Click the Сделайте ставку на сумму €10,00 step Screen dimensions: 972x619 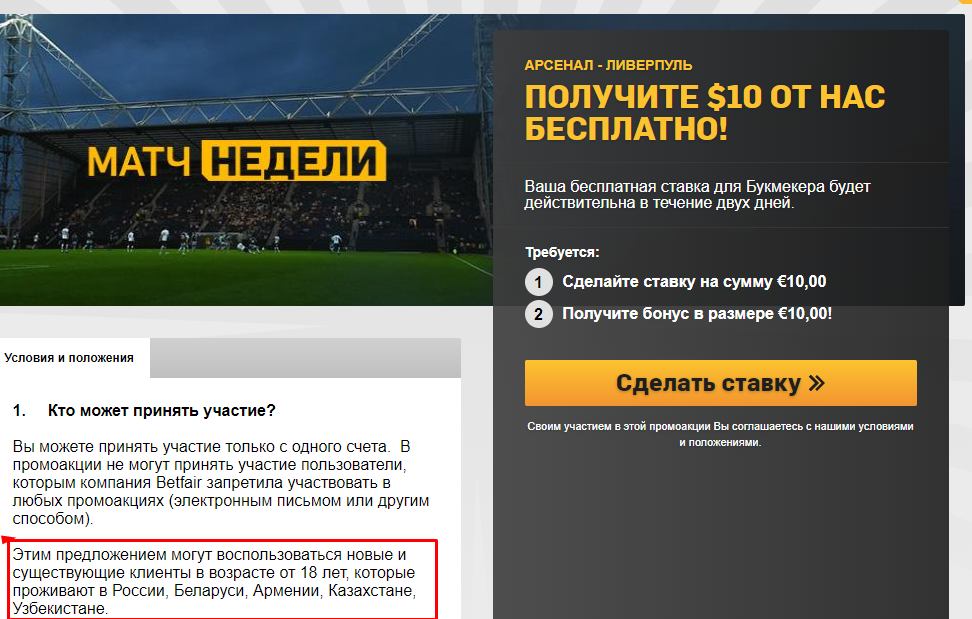(x=694, y=281)
